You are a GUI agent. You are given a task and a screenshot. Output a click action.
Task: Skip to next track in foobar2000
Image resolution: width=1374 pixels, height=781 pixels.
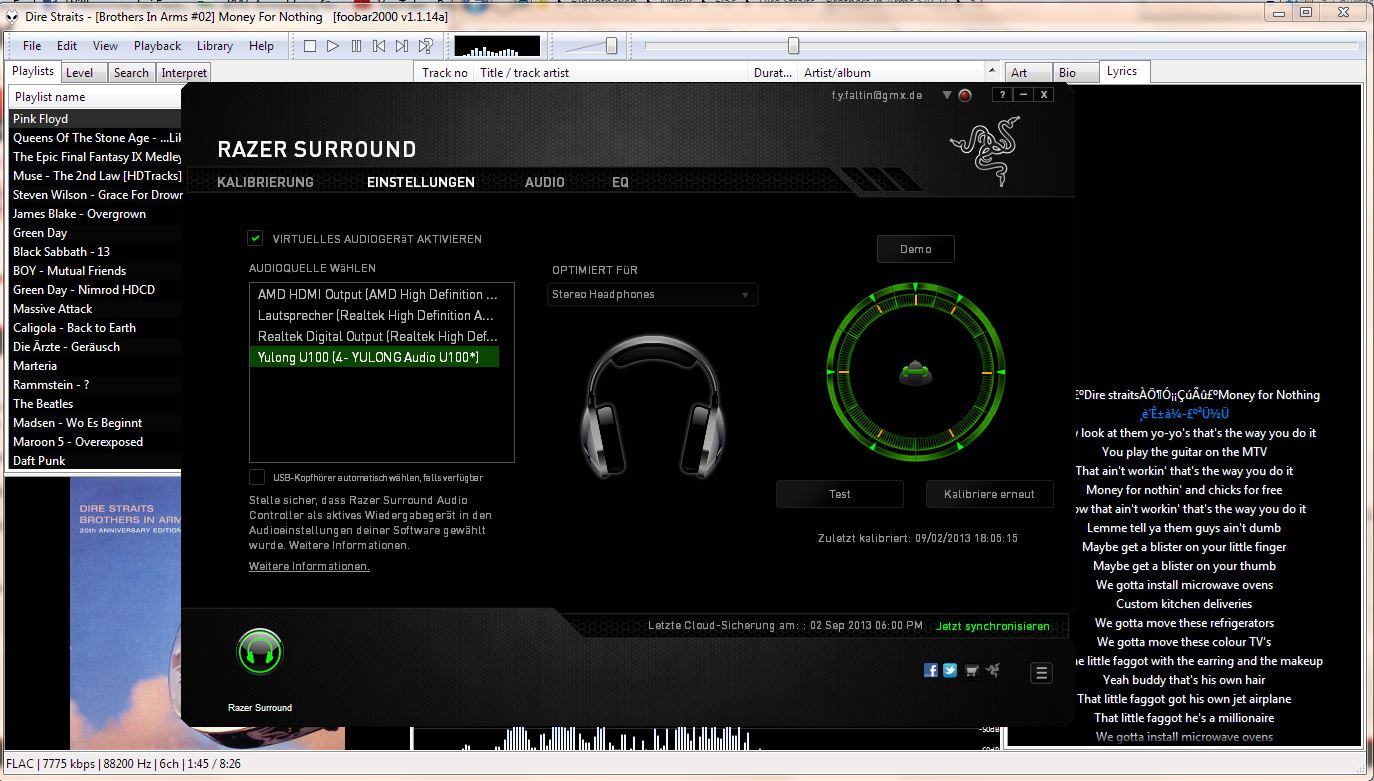pyautogui.click(x=402, y=46)
